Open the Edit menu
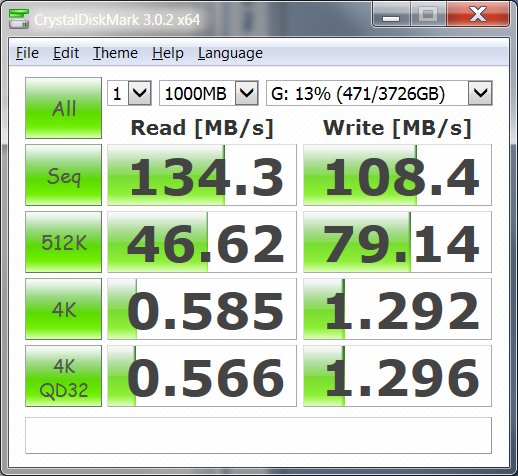The width and height of the screenshot is (518, 476). [66, 53]
